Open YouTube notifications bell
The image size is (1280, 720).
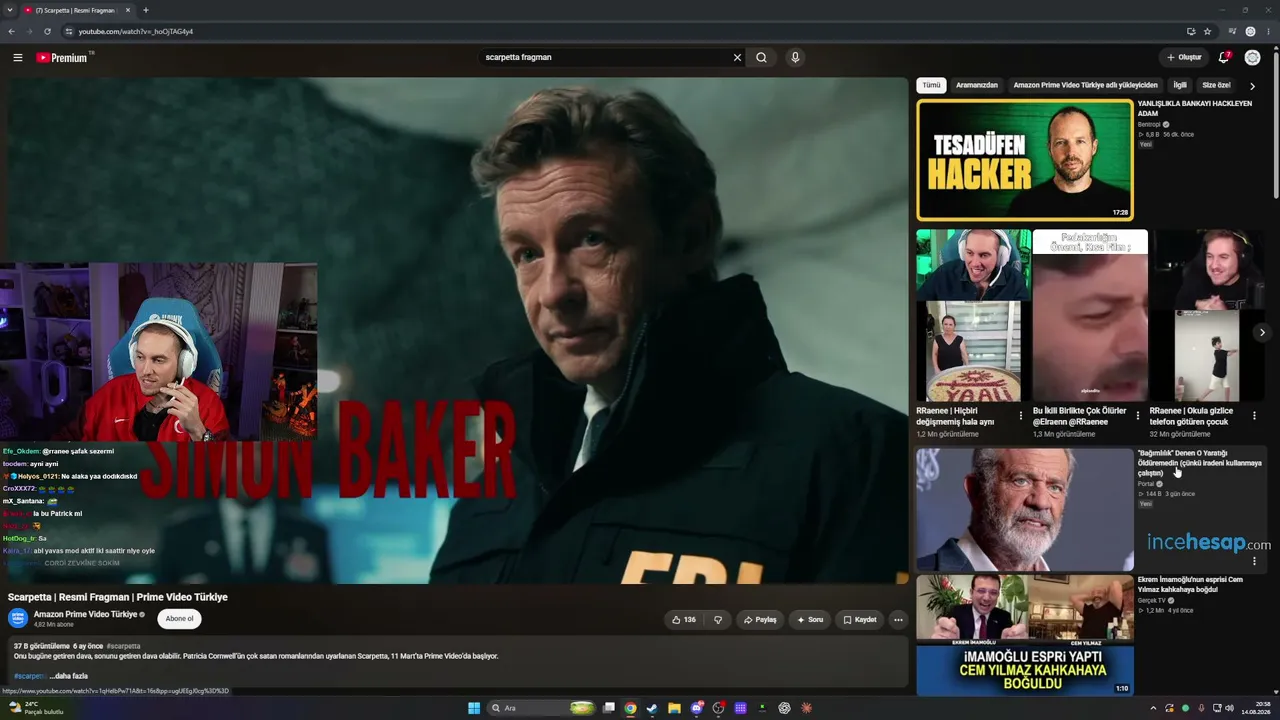pos(1223,57)
